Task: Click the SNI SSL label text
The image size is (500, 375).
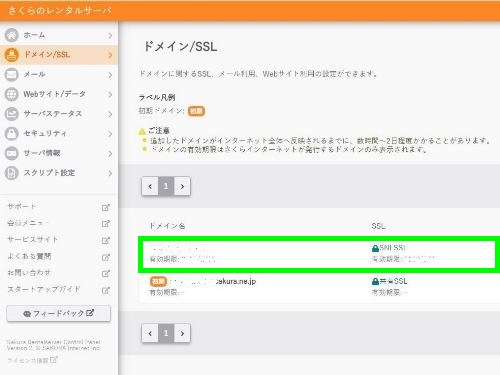Action: point(393,248)
